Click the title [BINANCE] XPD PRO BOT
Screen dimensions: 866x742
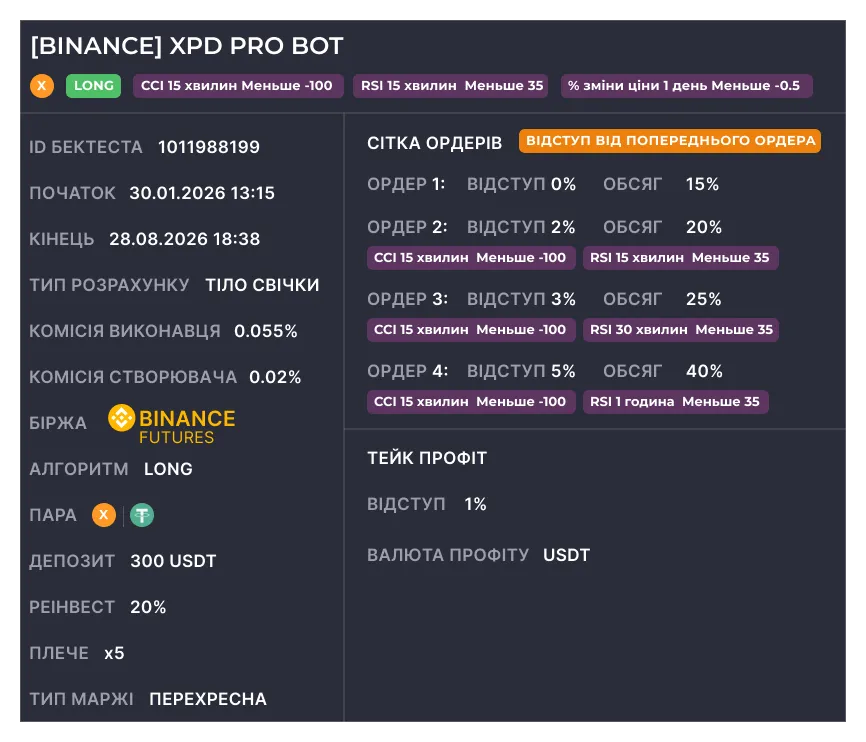click(x=187, y=46)
